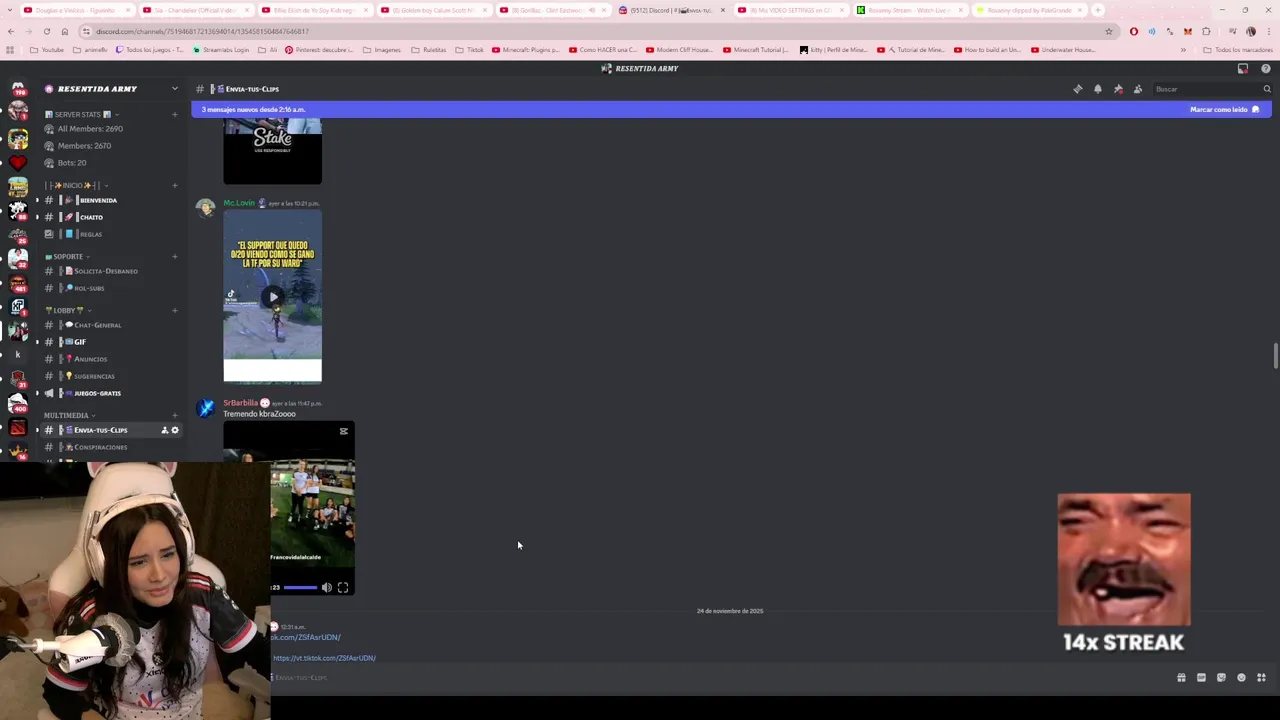
Task: Bookmark this page with star icon
Action: pos(1109,31)
